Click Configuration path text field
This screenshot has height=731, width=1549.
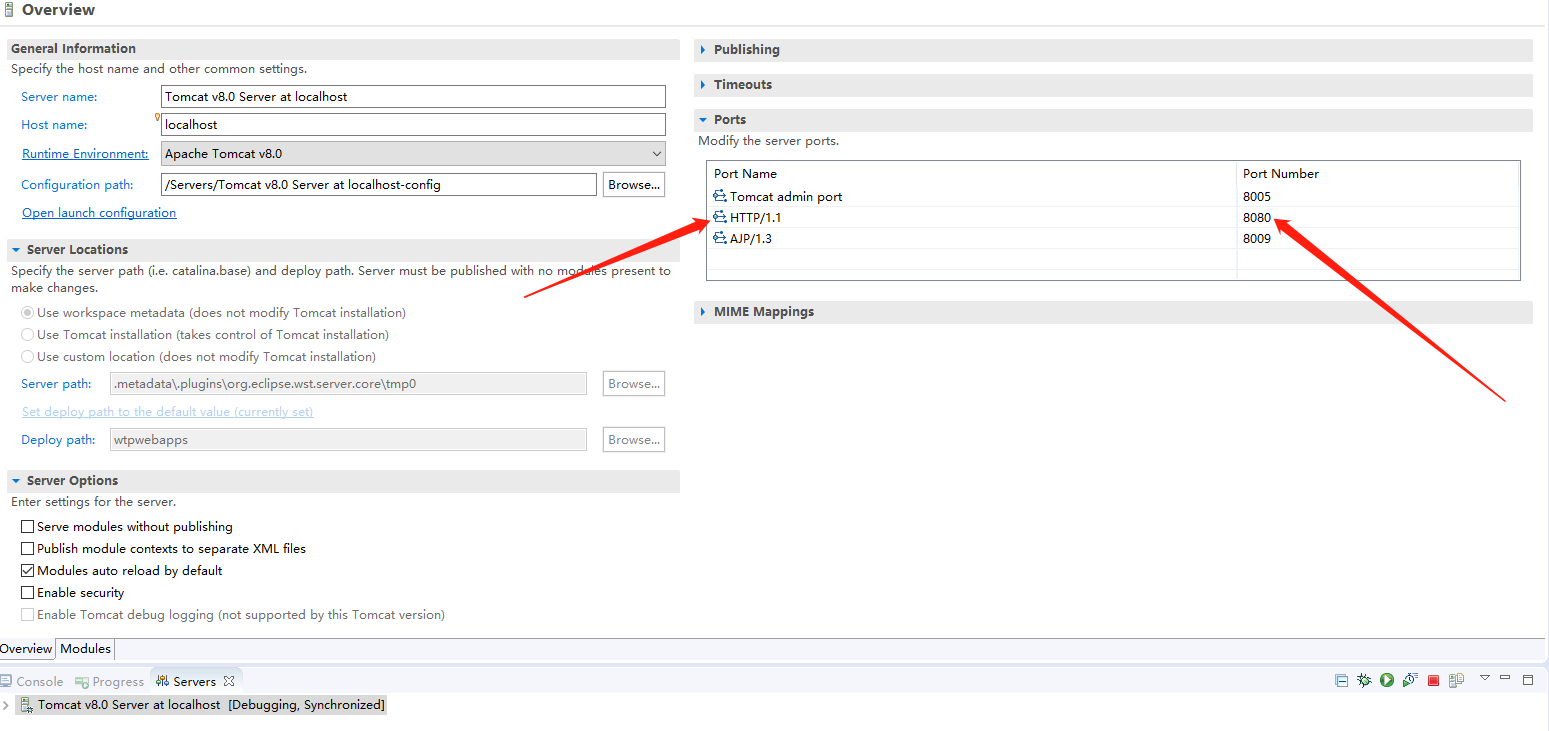click(x=379, y=184)
